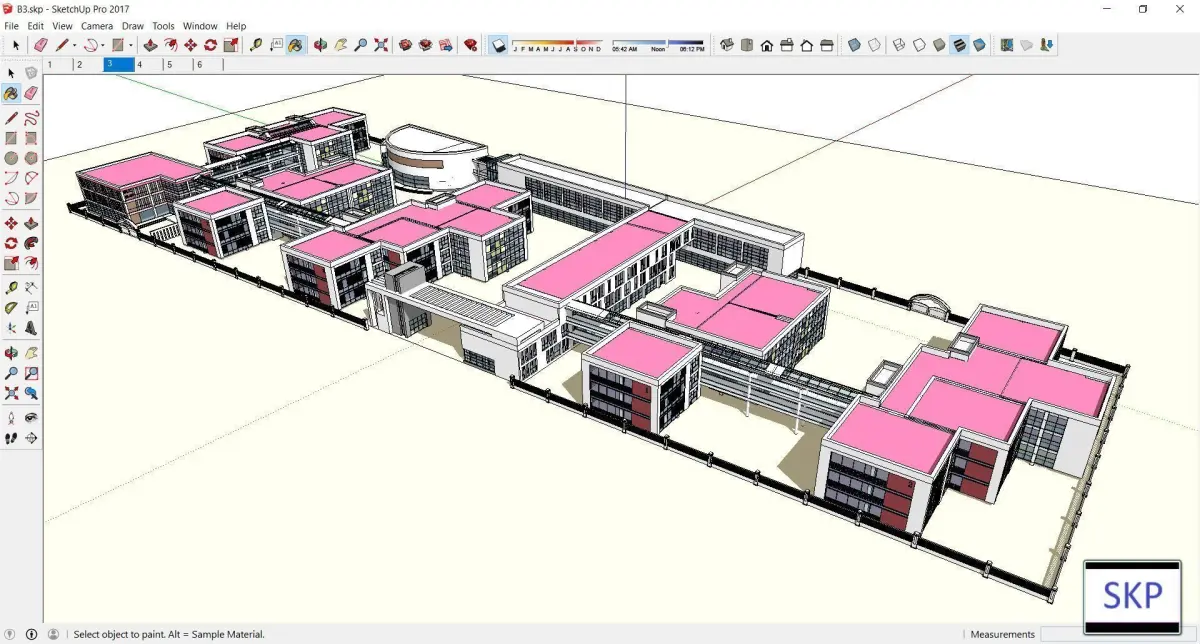Switch to Shaded With Textures style

click(959, 45)
